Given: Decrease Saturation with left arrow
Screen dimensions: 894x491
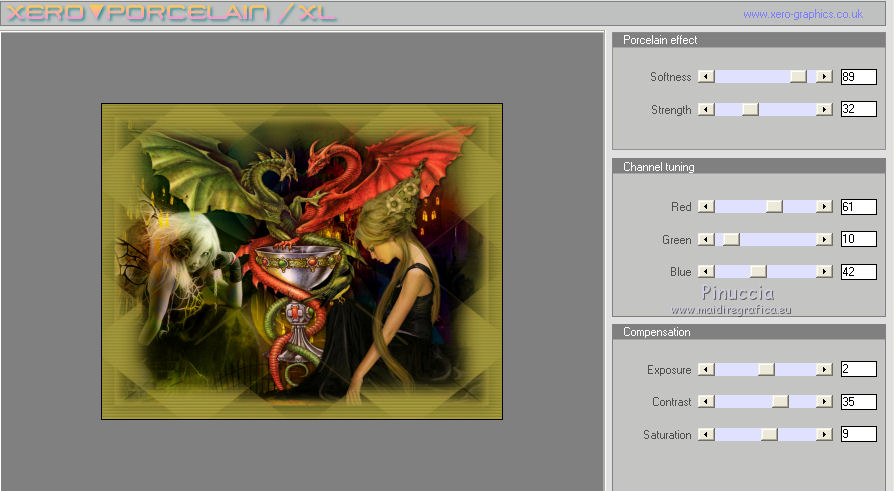Looking at the screenshot, I should coord(706,435).
